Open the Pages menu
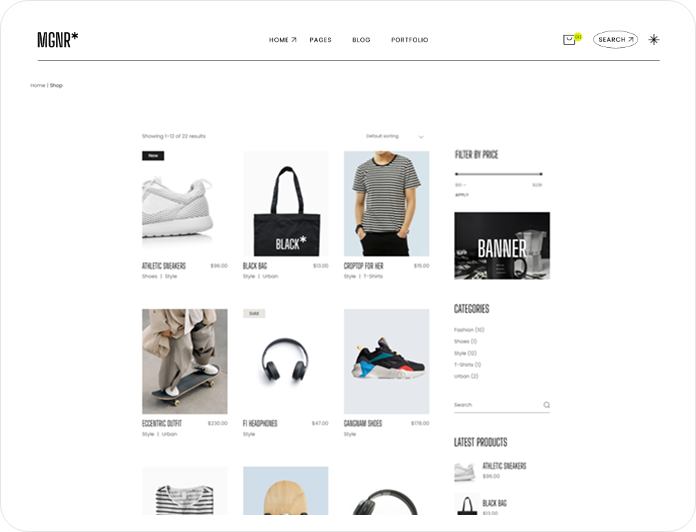 pos(320,40)
